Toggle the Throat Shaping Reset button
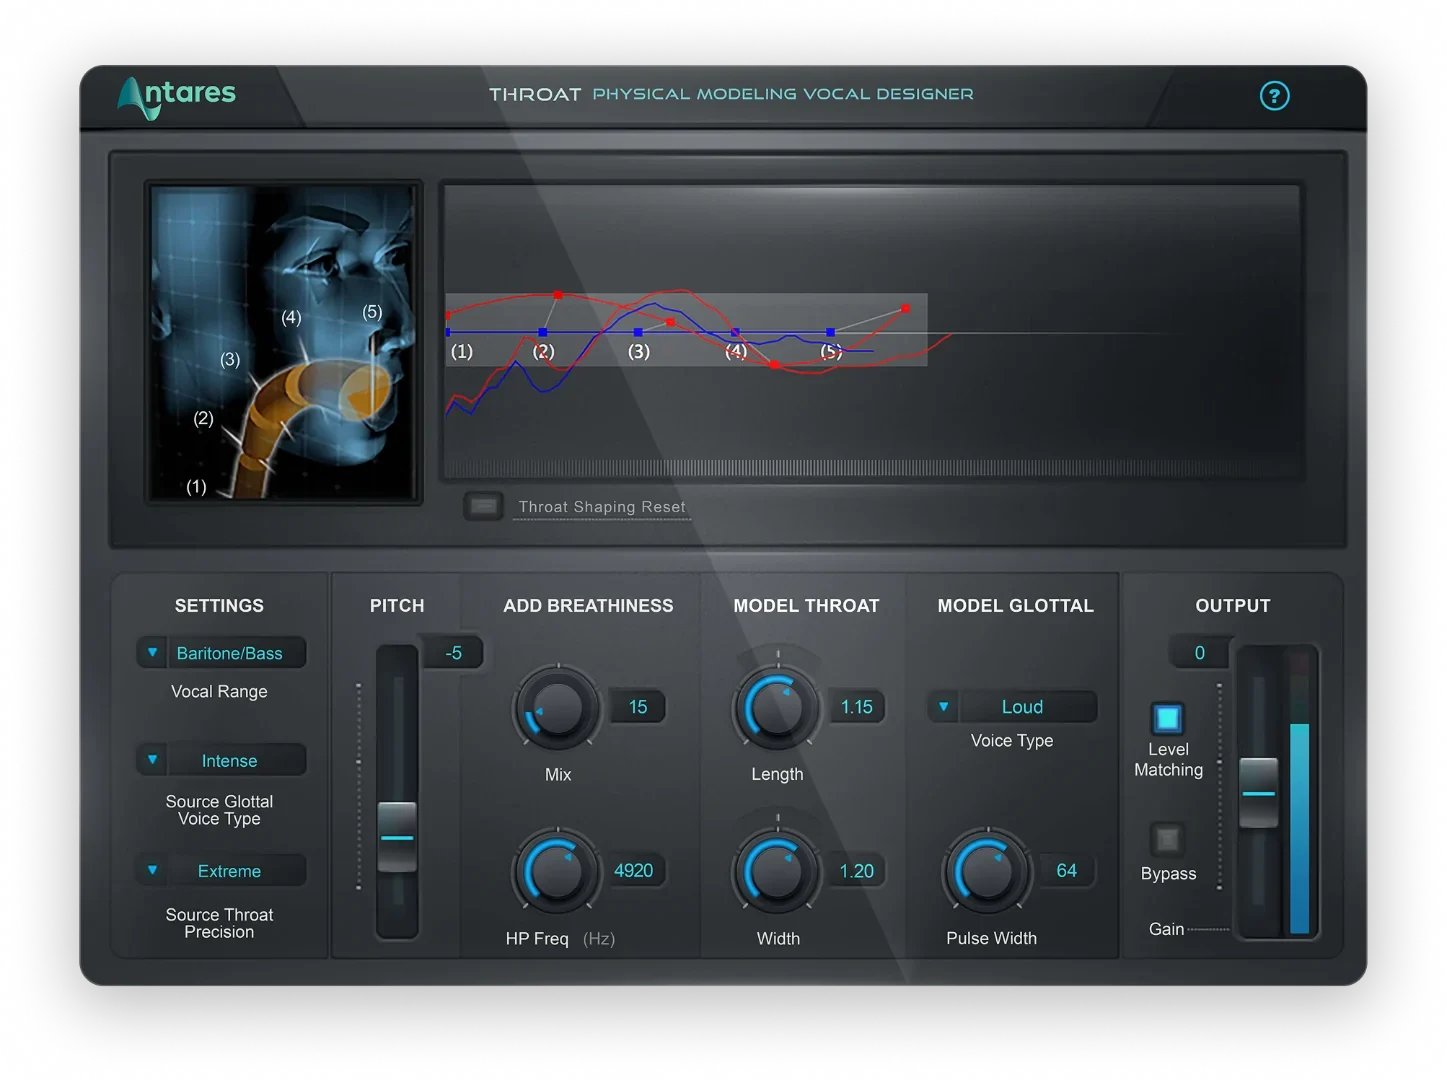The width and height of the screenshot is (1447, 1080). [483, 506]
